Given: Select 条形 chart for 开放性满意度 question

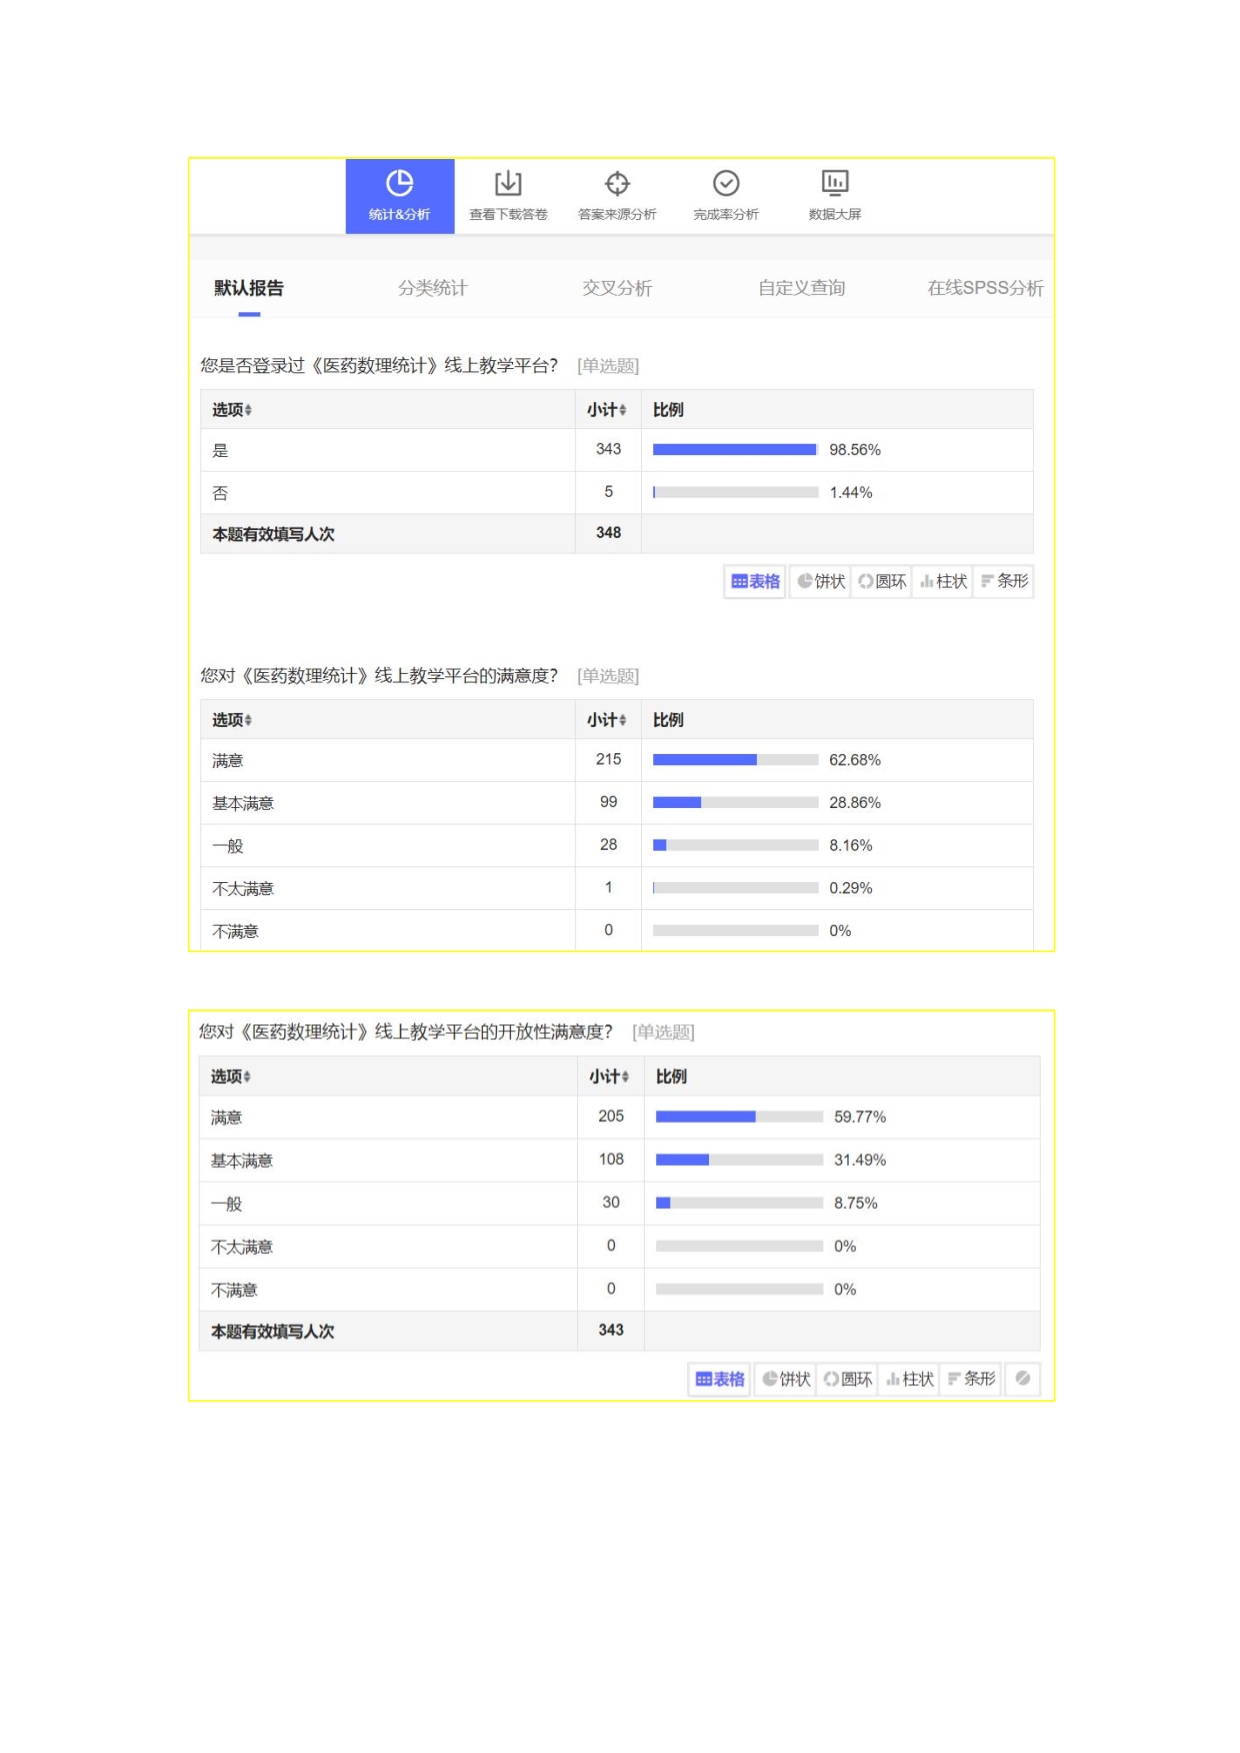Looking at the screenshot, I should pyautogui.click(x=971, y=1379).
